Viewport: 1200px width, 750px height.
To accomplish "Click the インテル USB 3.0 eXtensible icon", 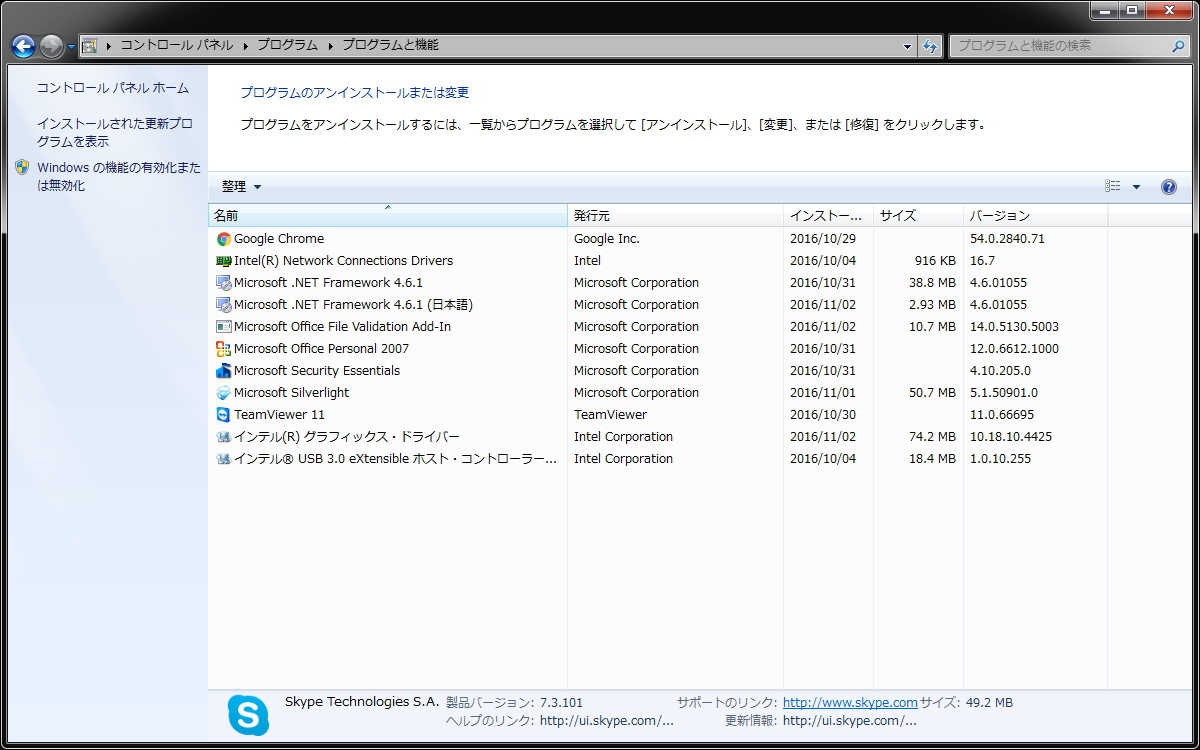I will (224, 459).
